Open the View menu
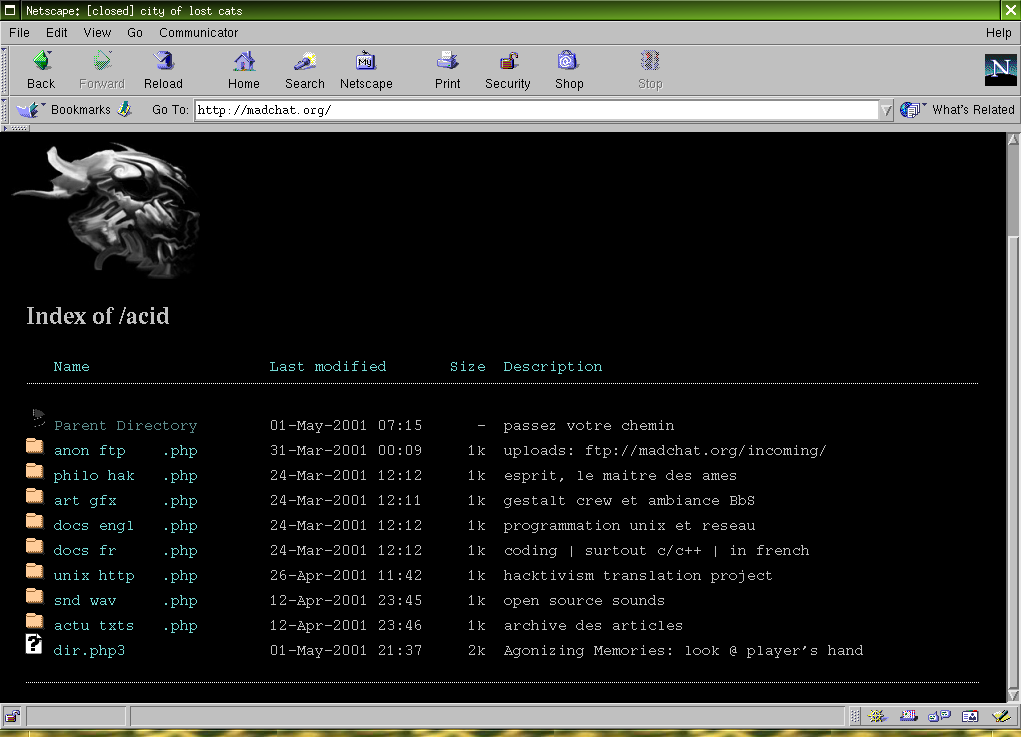Screen dimensions: 1021x737 97,32
